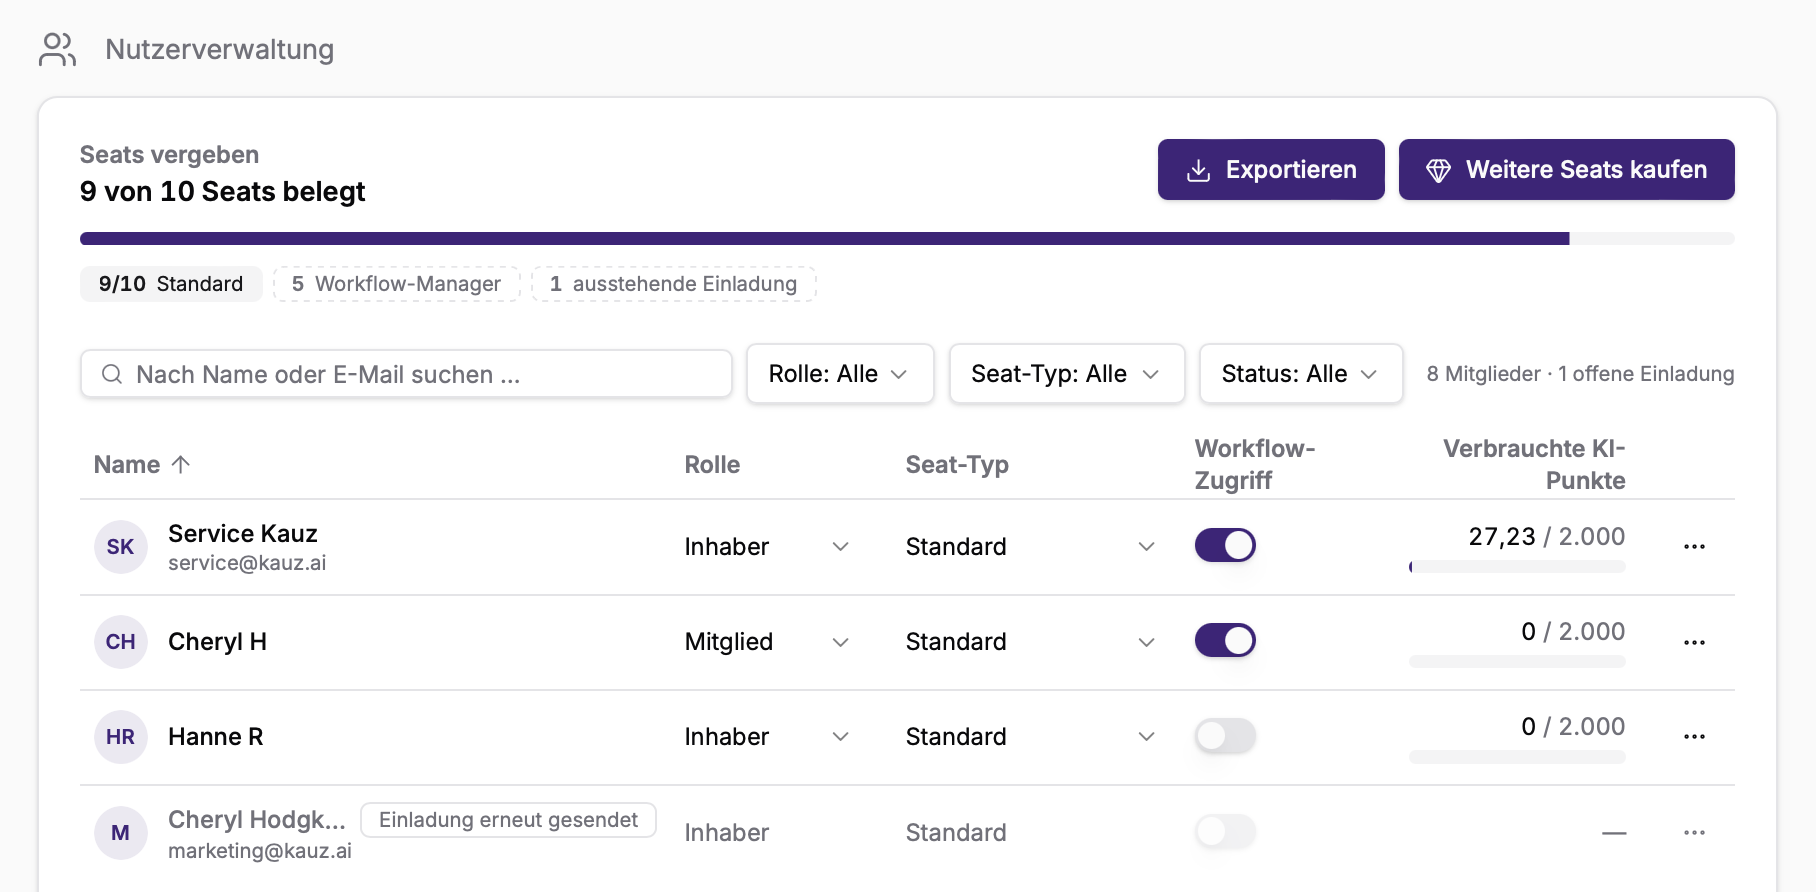Click Inhaber role text in marketing@kauz.ai row
The width and height of the screenshot is (1816, 892).
coord(727,832)
